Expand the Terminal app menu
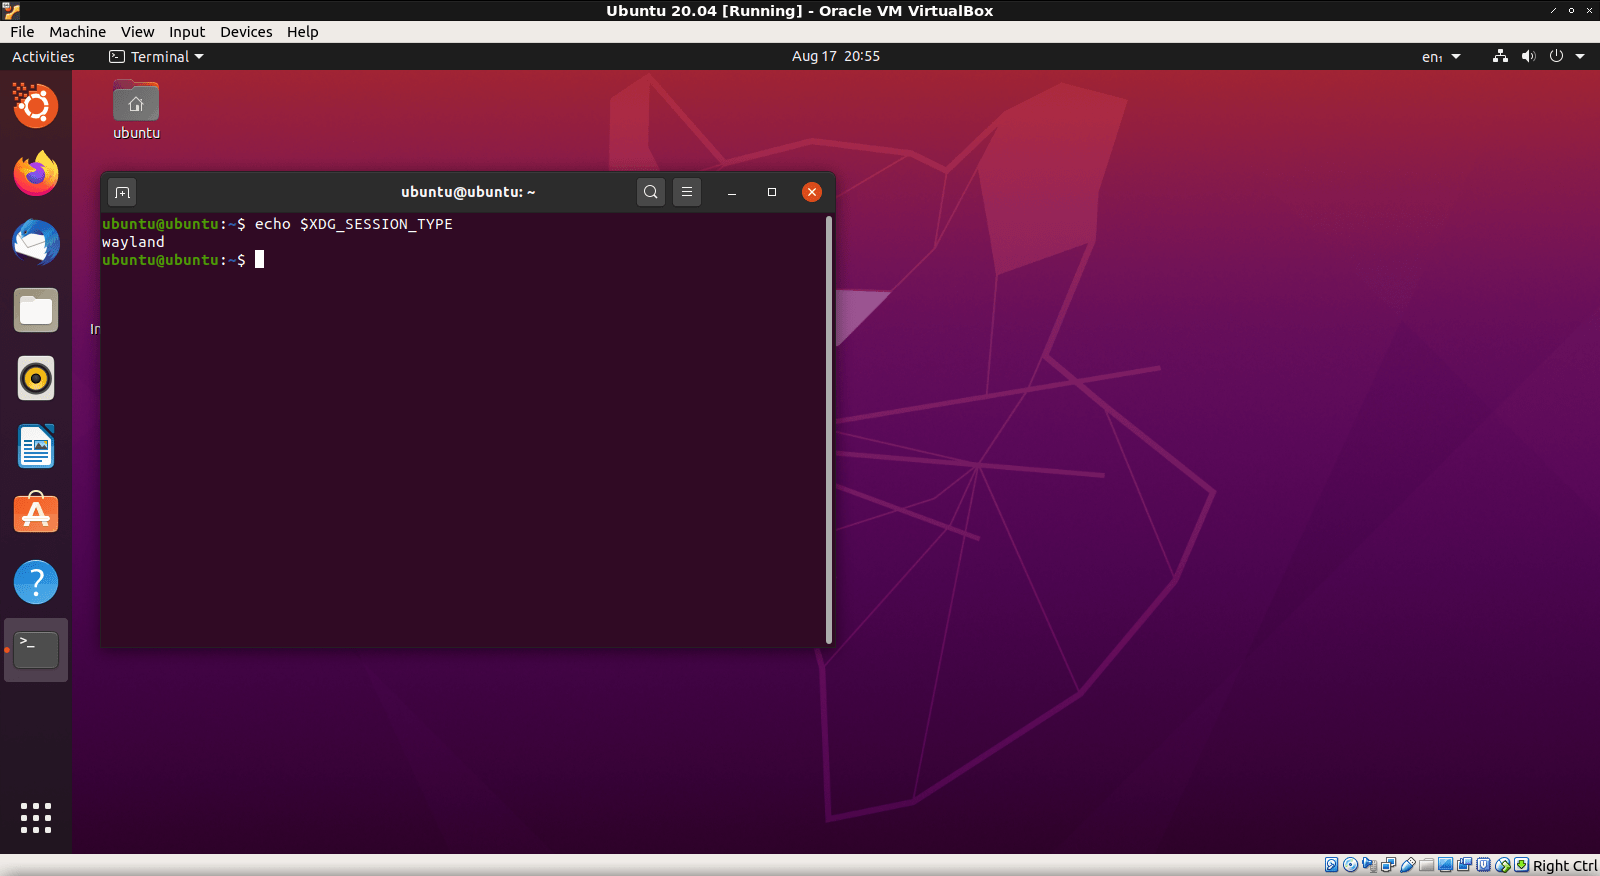This screenshot has height=876, width=1600. tap(157, 57)
